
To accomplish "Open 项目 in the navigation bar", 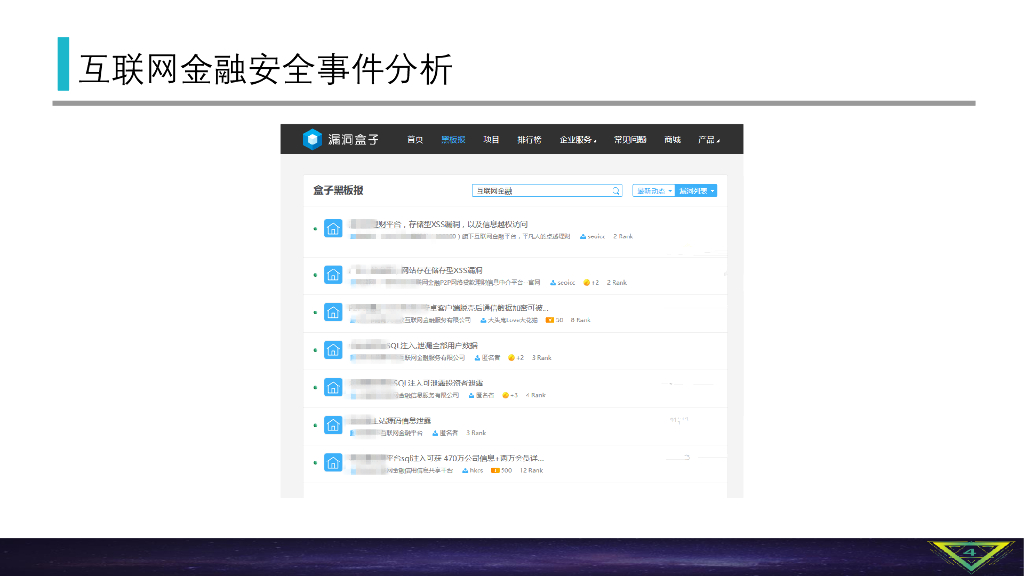I will pyautogui.click(x=491, y=140).
